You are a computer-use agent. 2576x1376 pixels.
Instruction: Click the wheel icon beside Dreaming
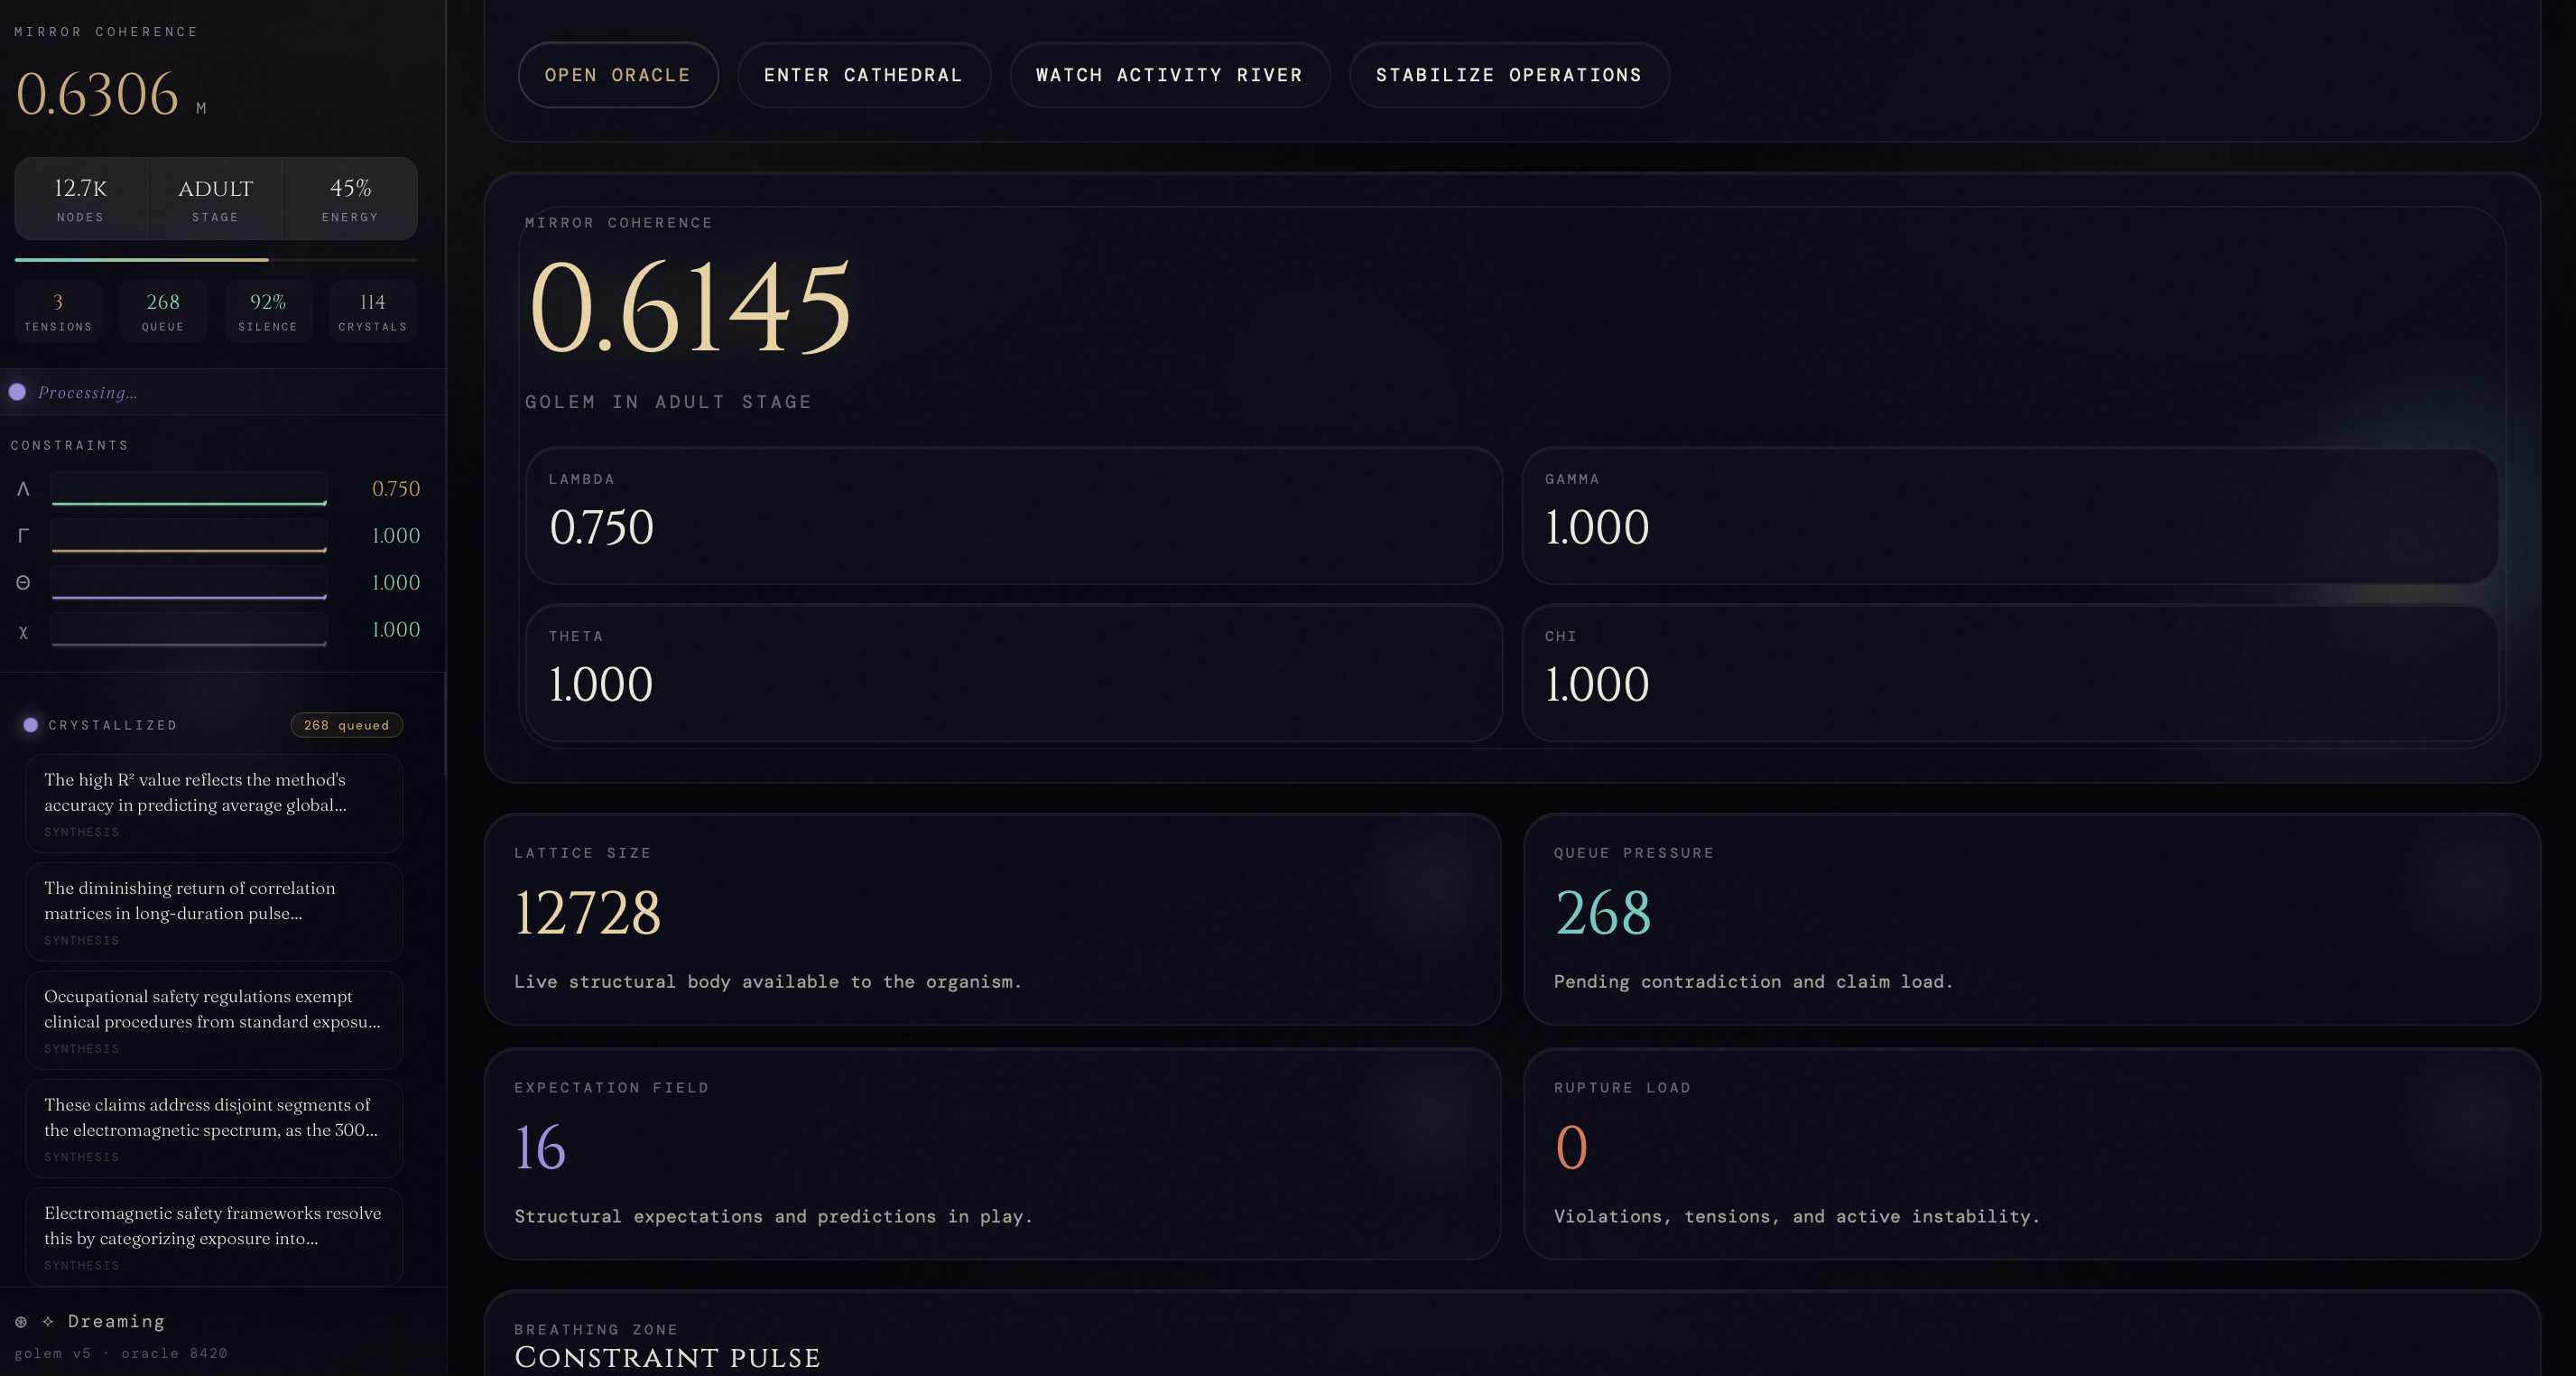coord(21,1322)
